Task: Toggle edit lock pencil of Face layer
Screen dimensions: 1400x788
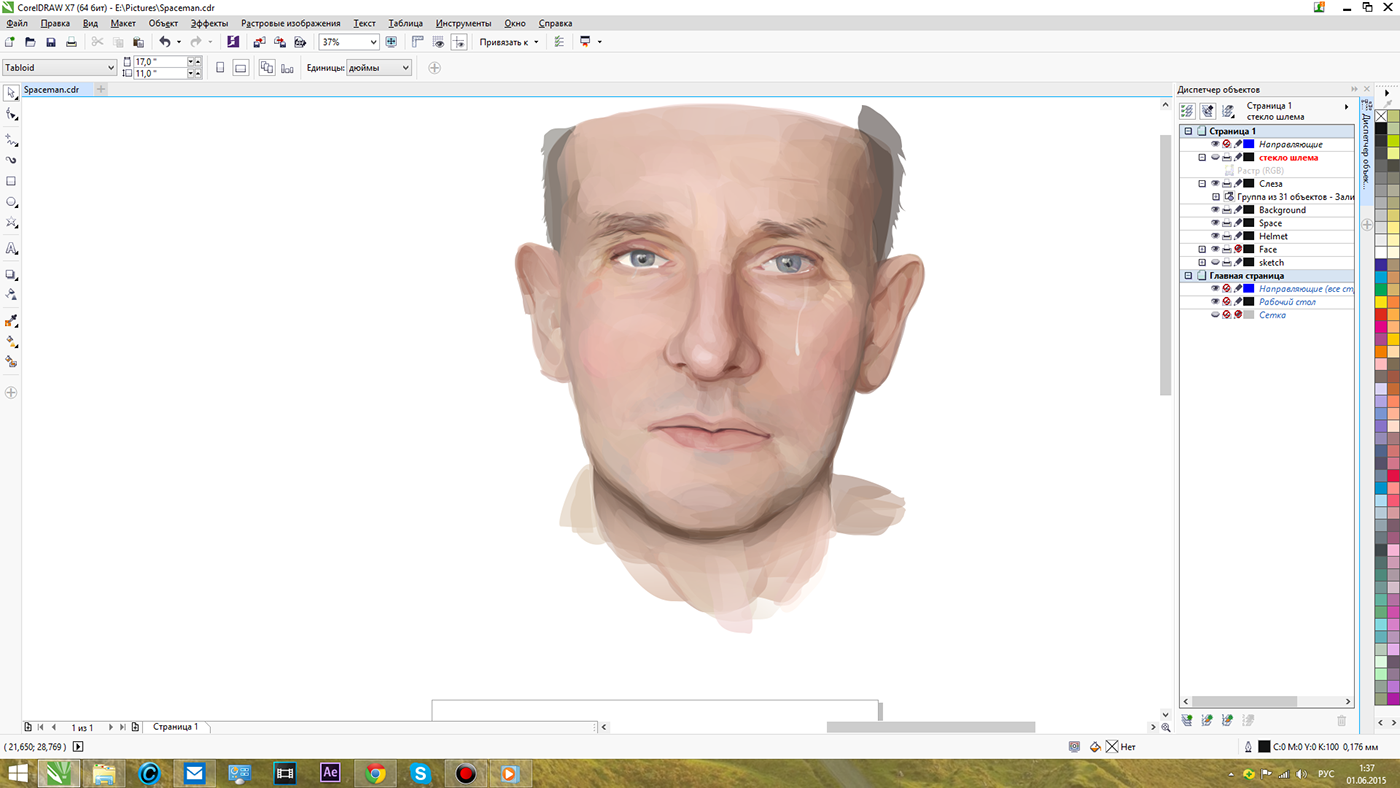Action: [x=1237, y=249]
